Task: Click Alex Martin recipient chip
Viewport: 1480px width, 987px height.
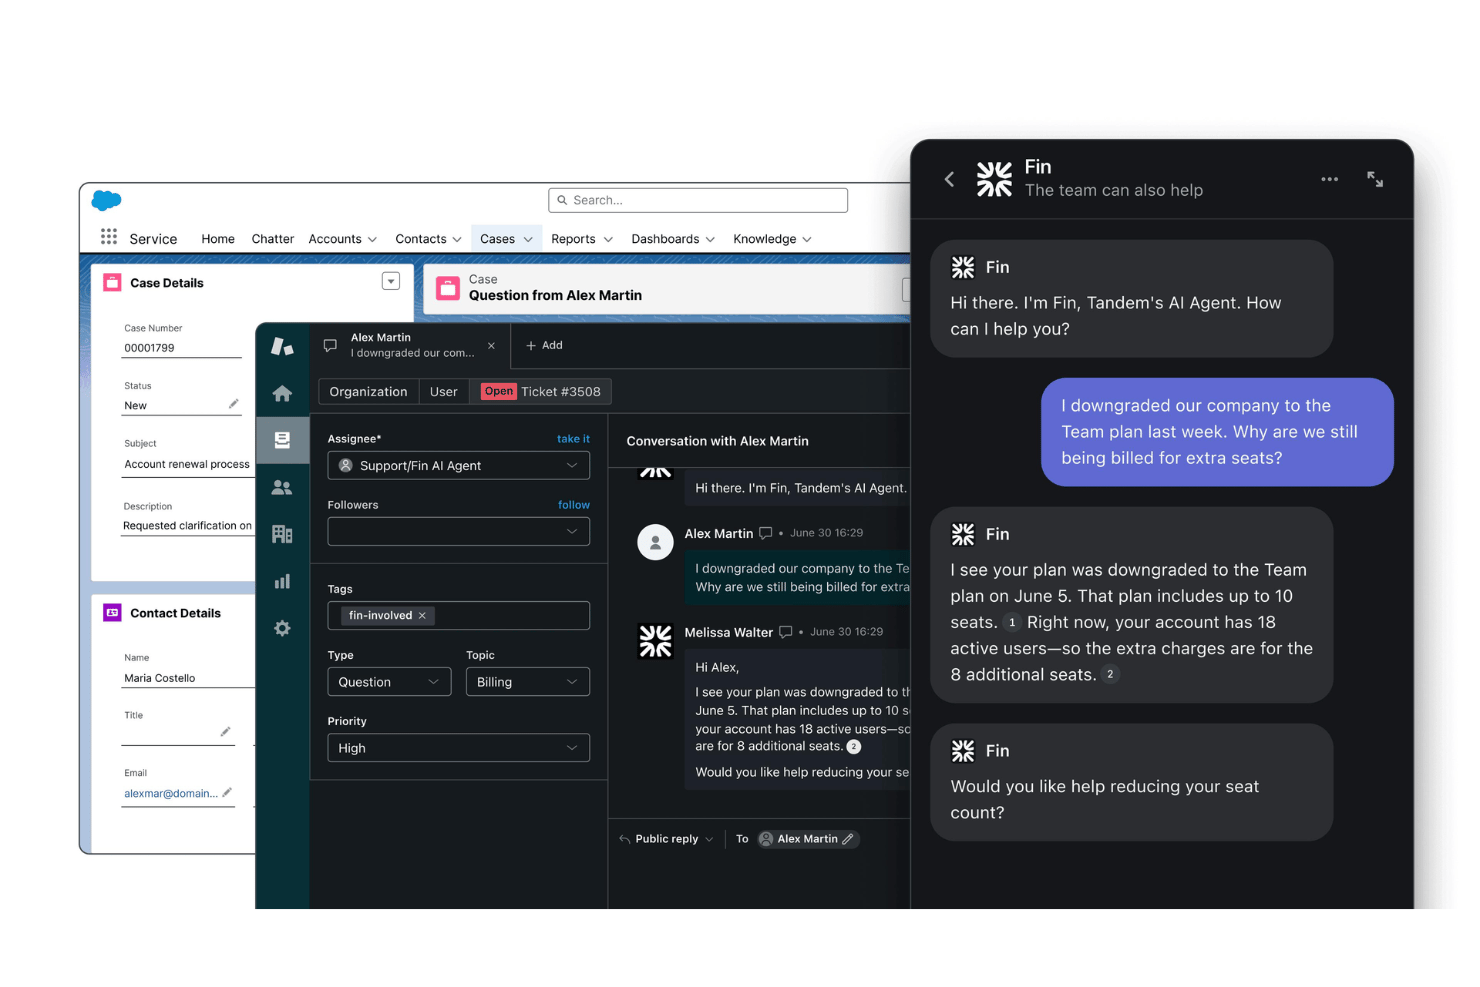Action: pos(806,839)
